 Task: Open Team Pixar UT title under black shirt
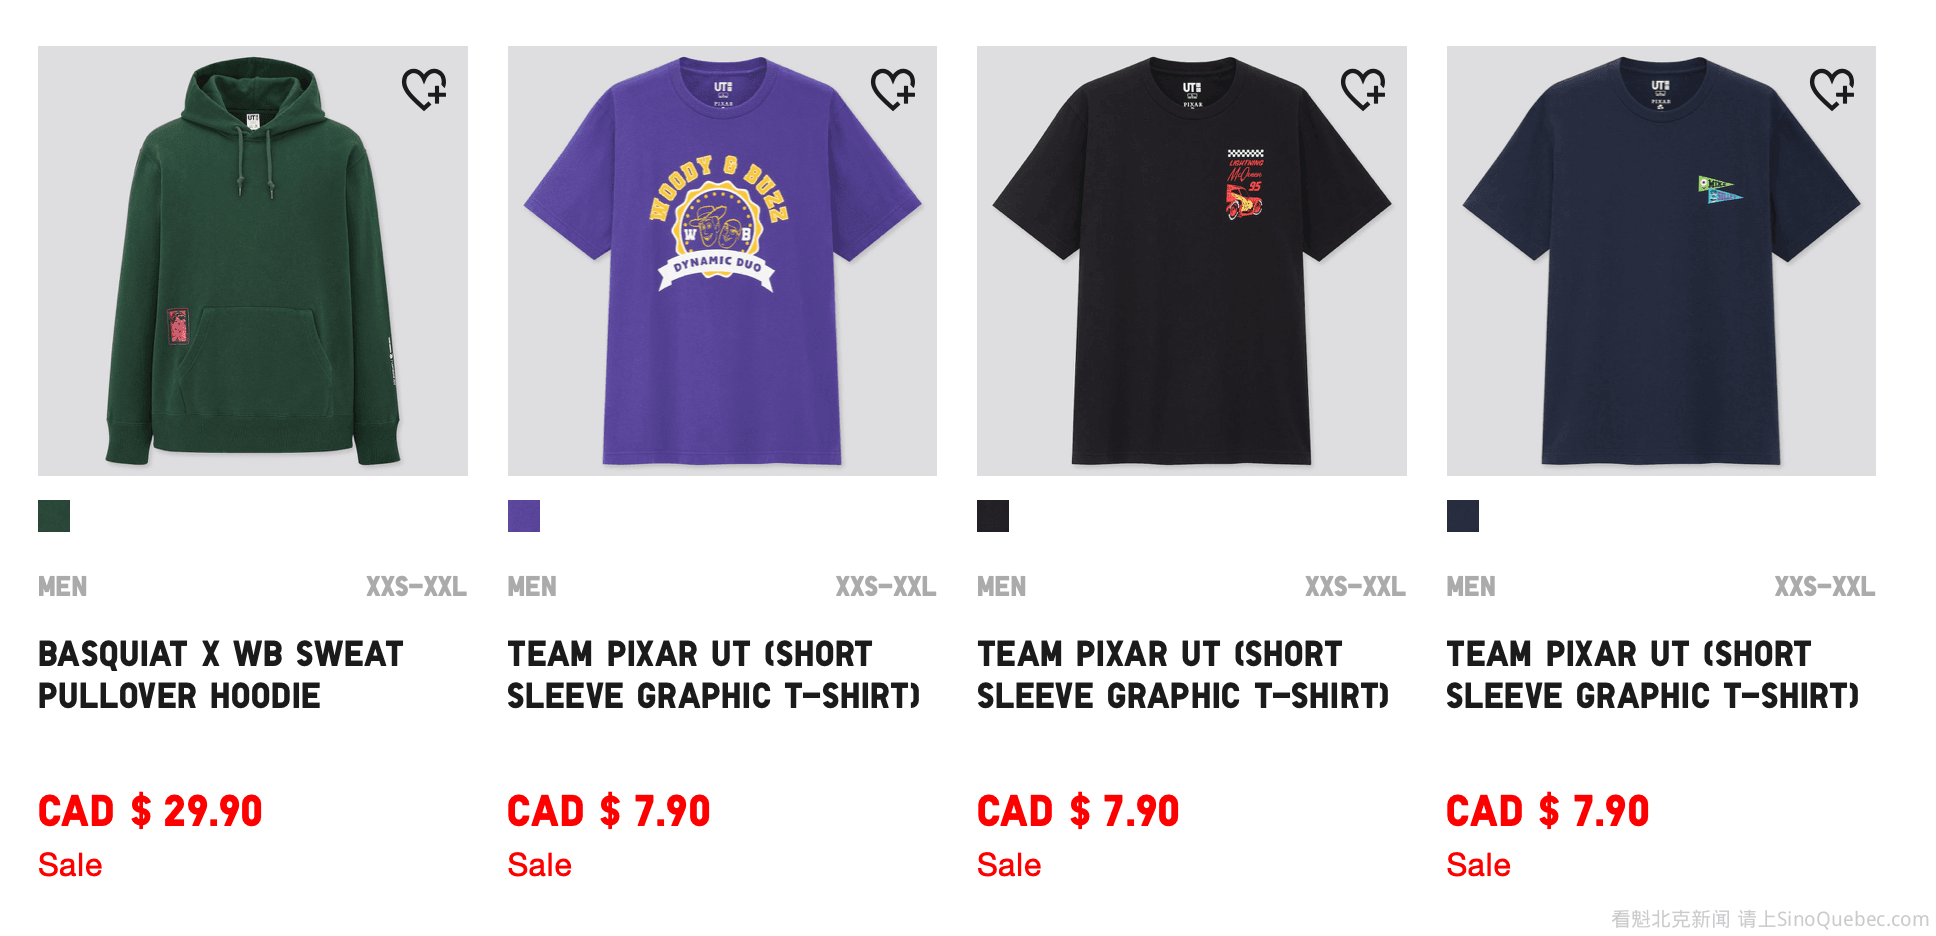pos(1183,675)
